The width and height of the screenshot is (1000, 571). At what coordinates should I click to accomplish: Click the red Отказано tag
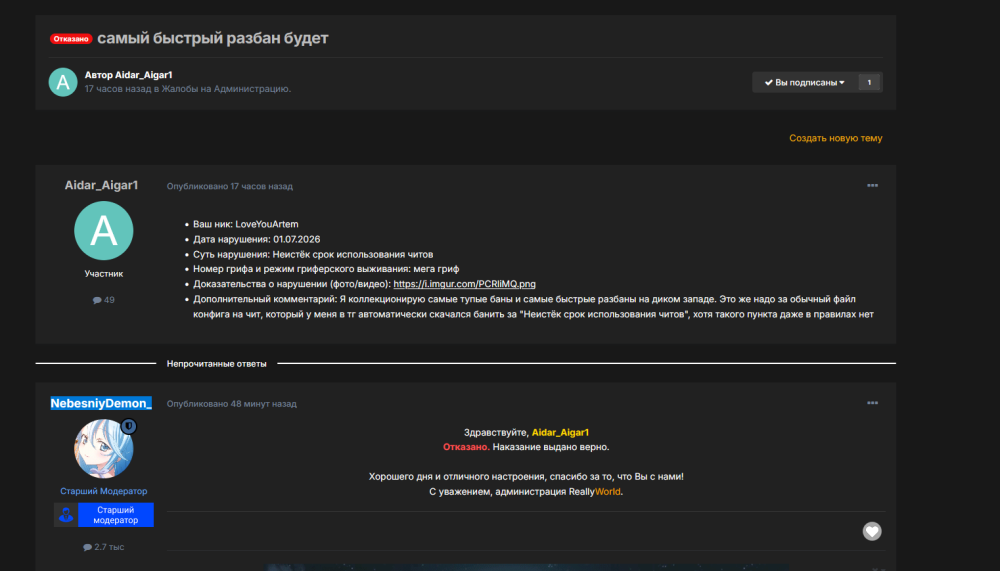(x=71, y=39)
